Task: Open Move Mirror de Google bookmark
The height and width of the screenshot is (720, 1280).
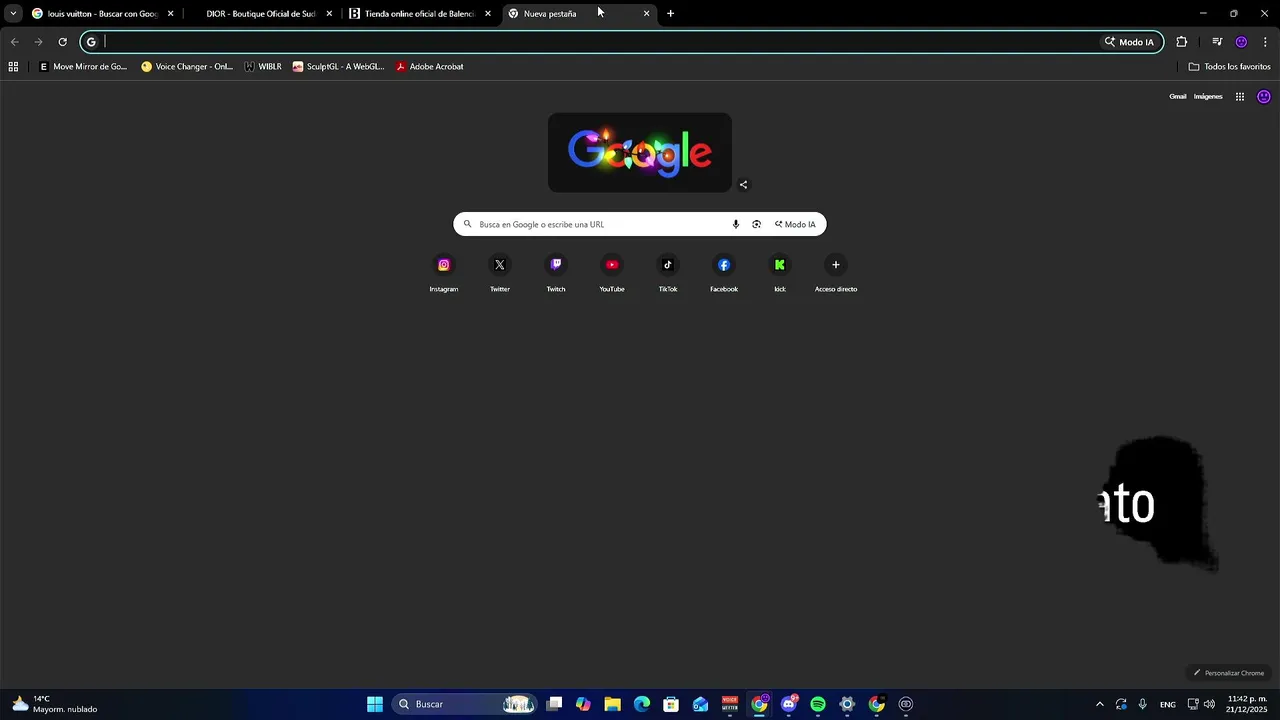Action: pyautogui.click(x=83, y=67)
